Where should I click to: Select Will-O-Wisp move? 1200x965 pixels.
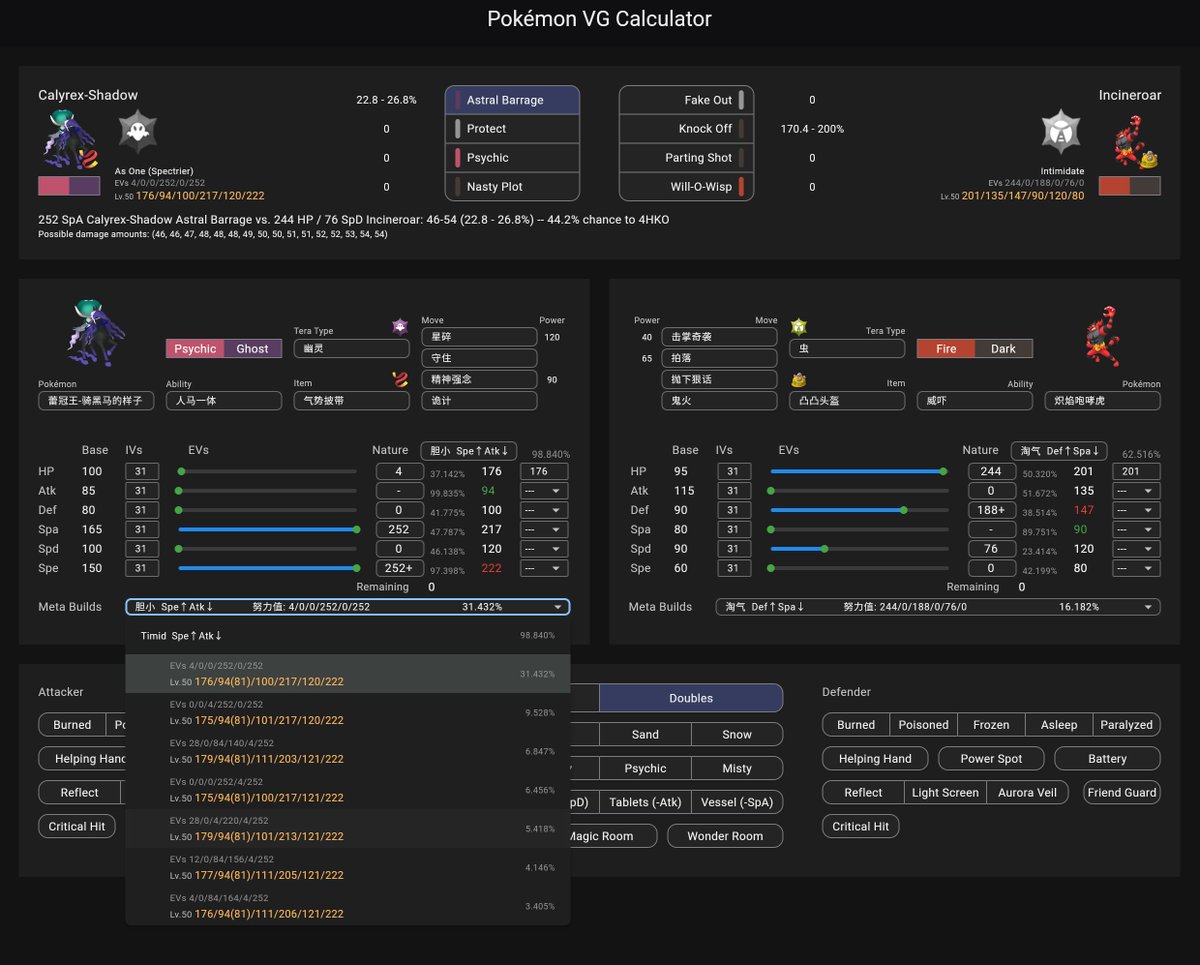pos(686,187)
